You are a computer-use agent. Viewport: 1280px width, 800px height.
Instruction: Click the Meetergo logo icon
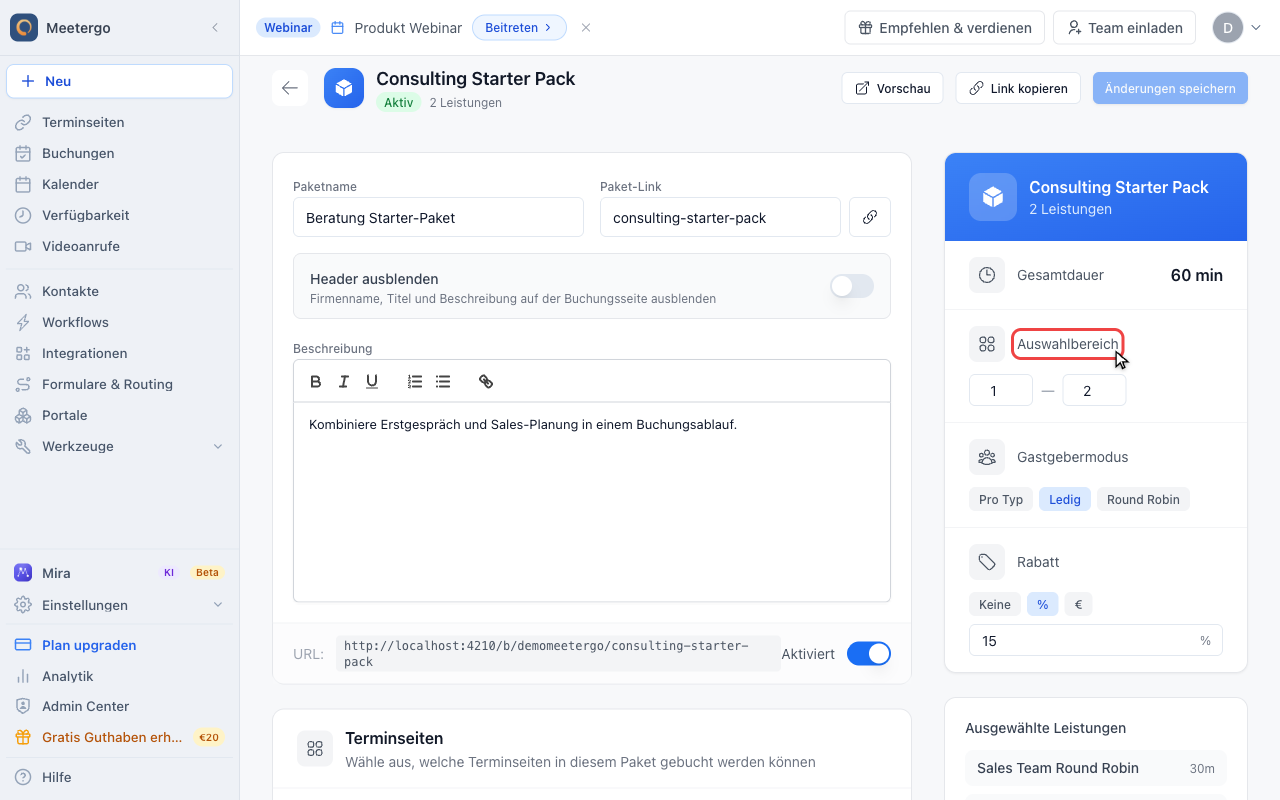[24, 27]
